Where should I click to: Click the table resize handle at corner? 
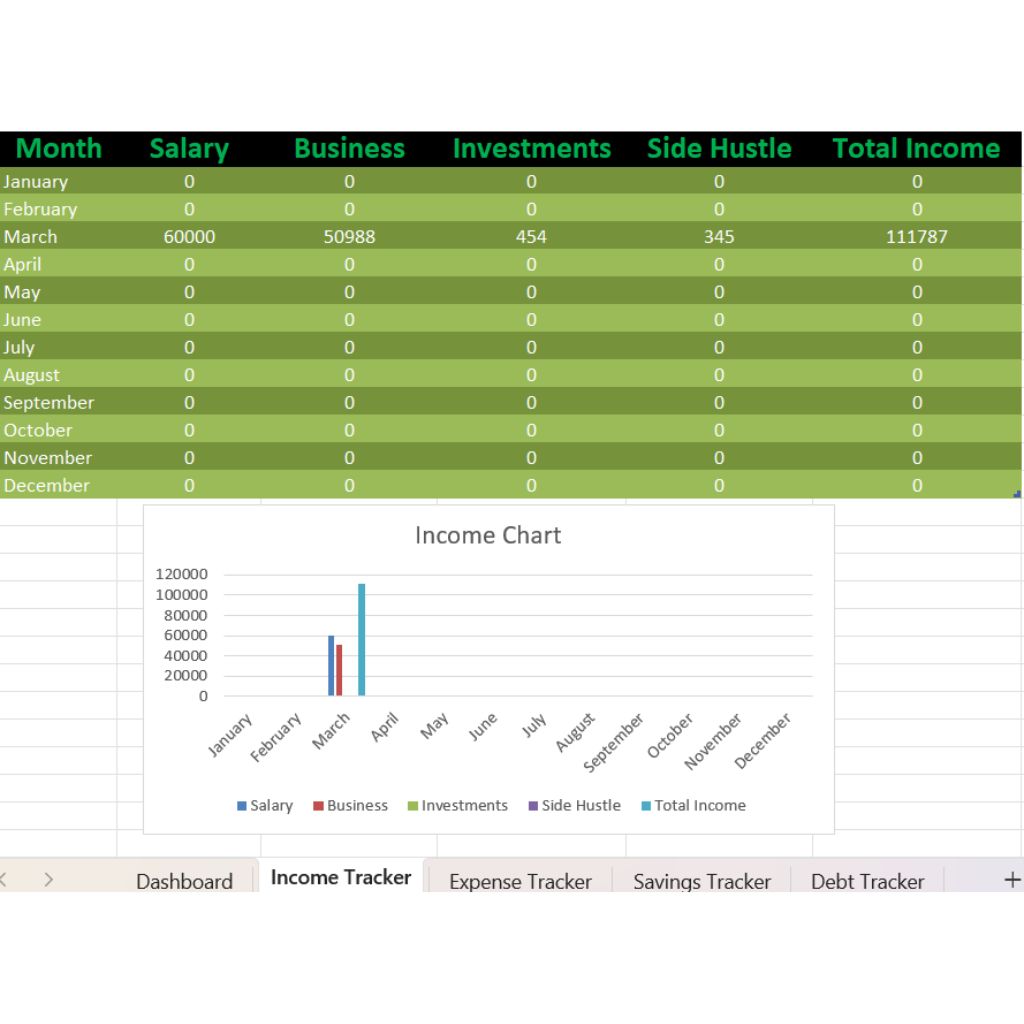[x=1017, y=494]
